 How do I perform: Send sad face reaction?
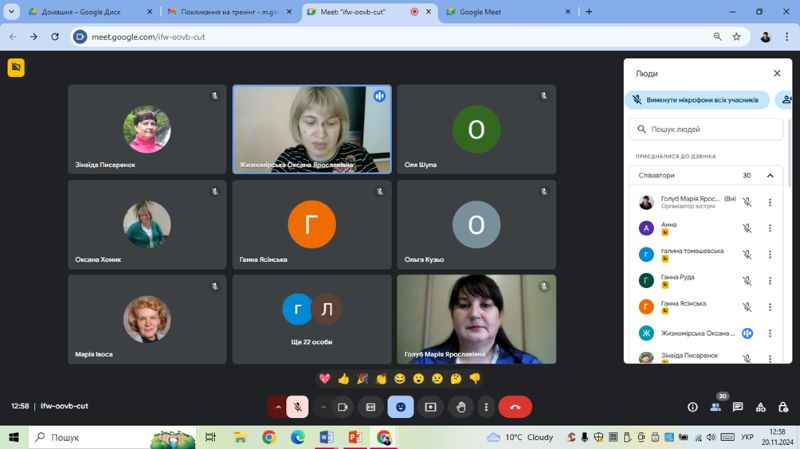[437, 379]
